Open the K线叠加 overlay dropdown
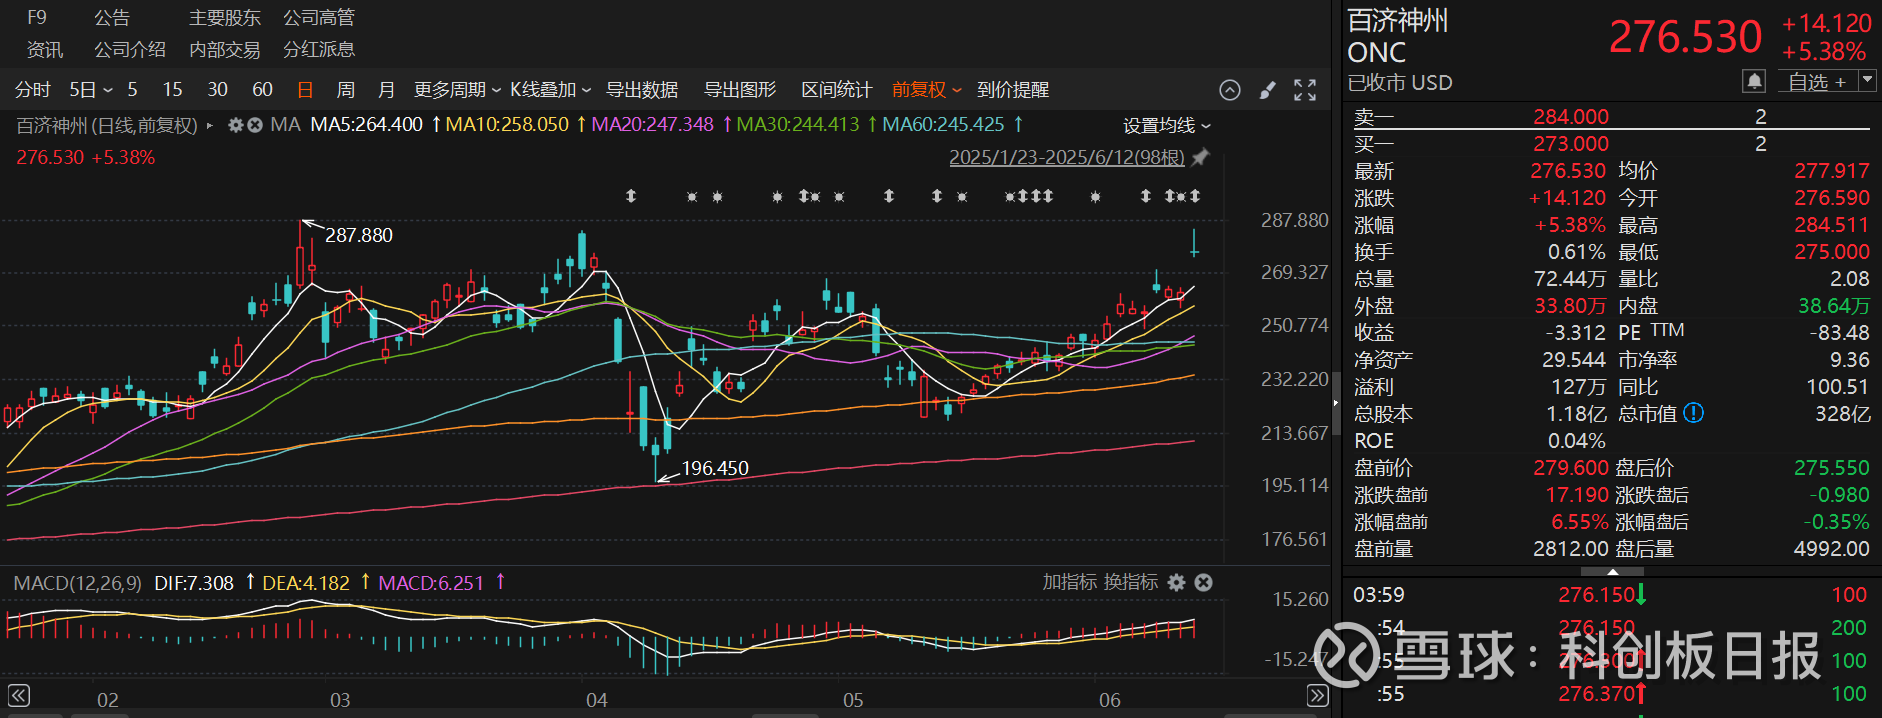1882x718 pixels. [x=551, y=90]
